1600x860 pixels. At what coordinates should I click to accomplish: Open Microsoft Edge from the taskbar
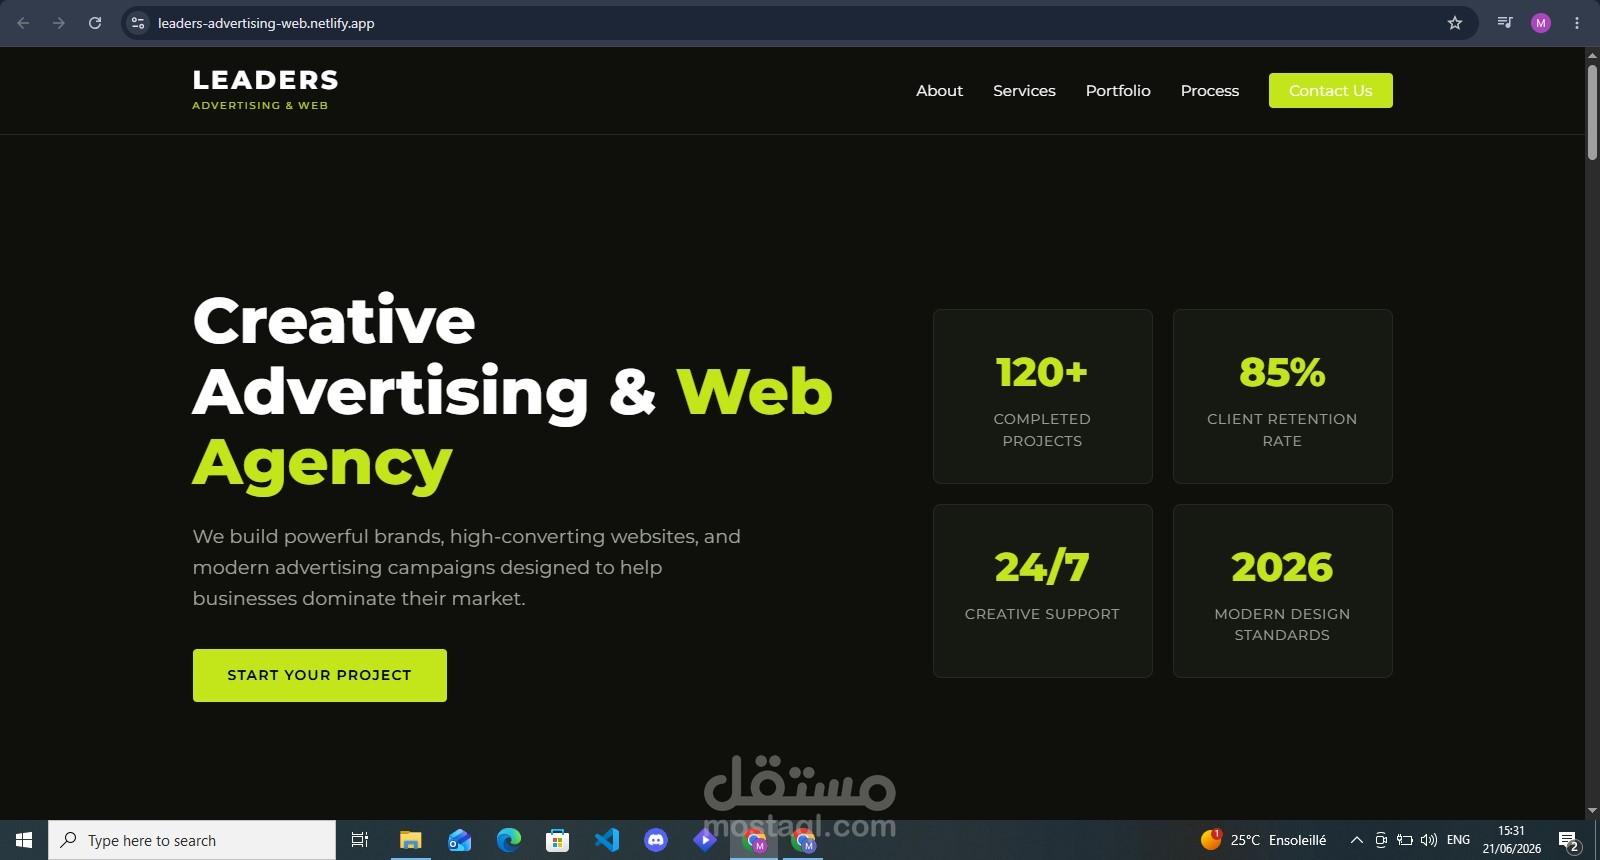click(509, 840)
